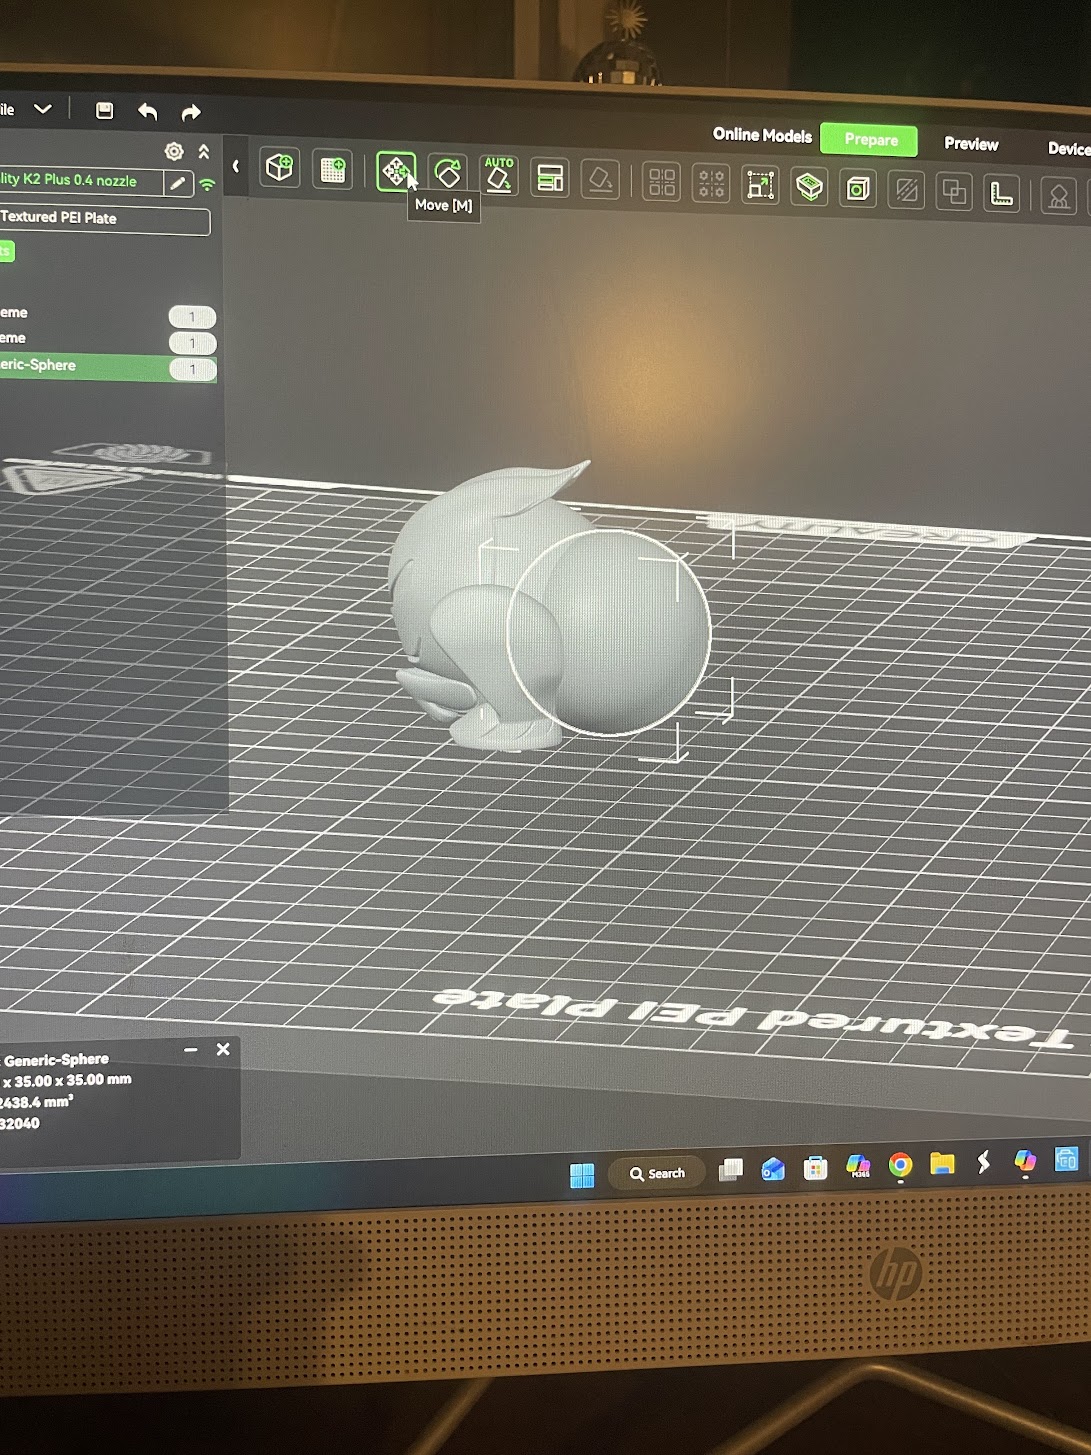Viewport: 1091px width, 1455px height.
Task: Click the Redo arrow icon
Action: (191, 112)
